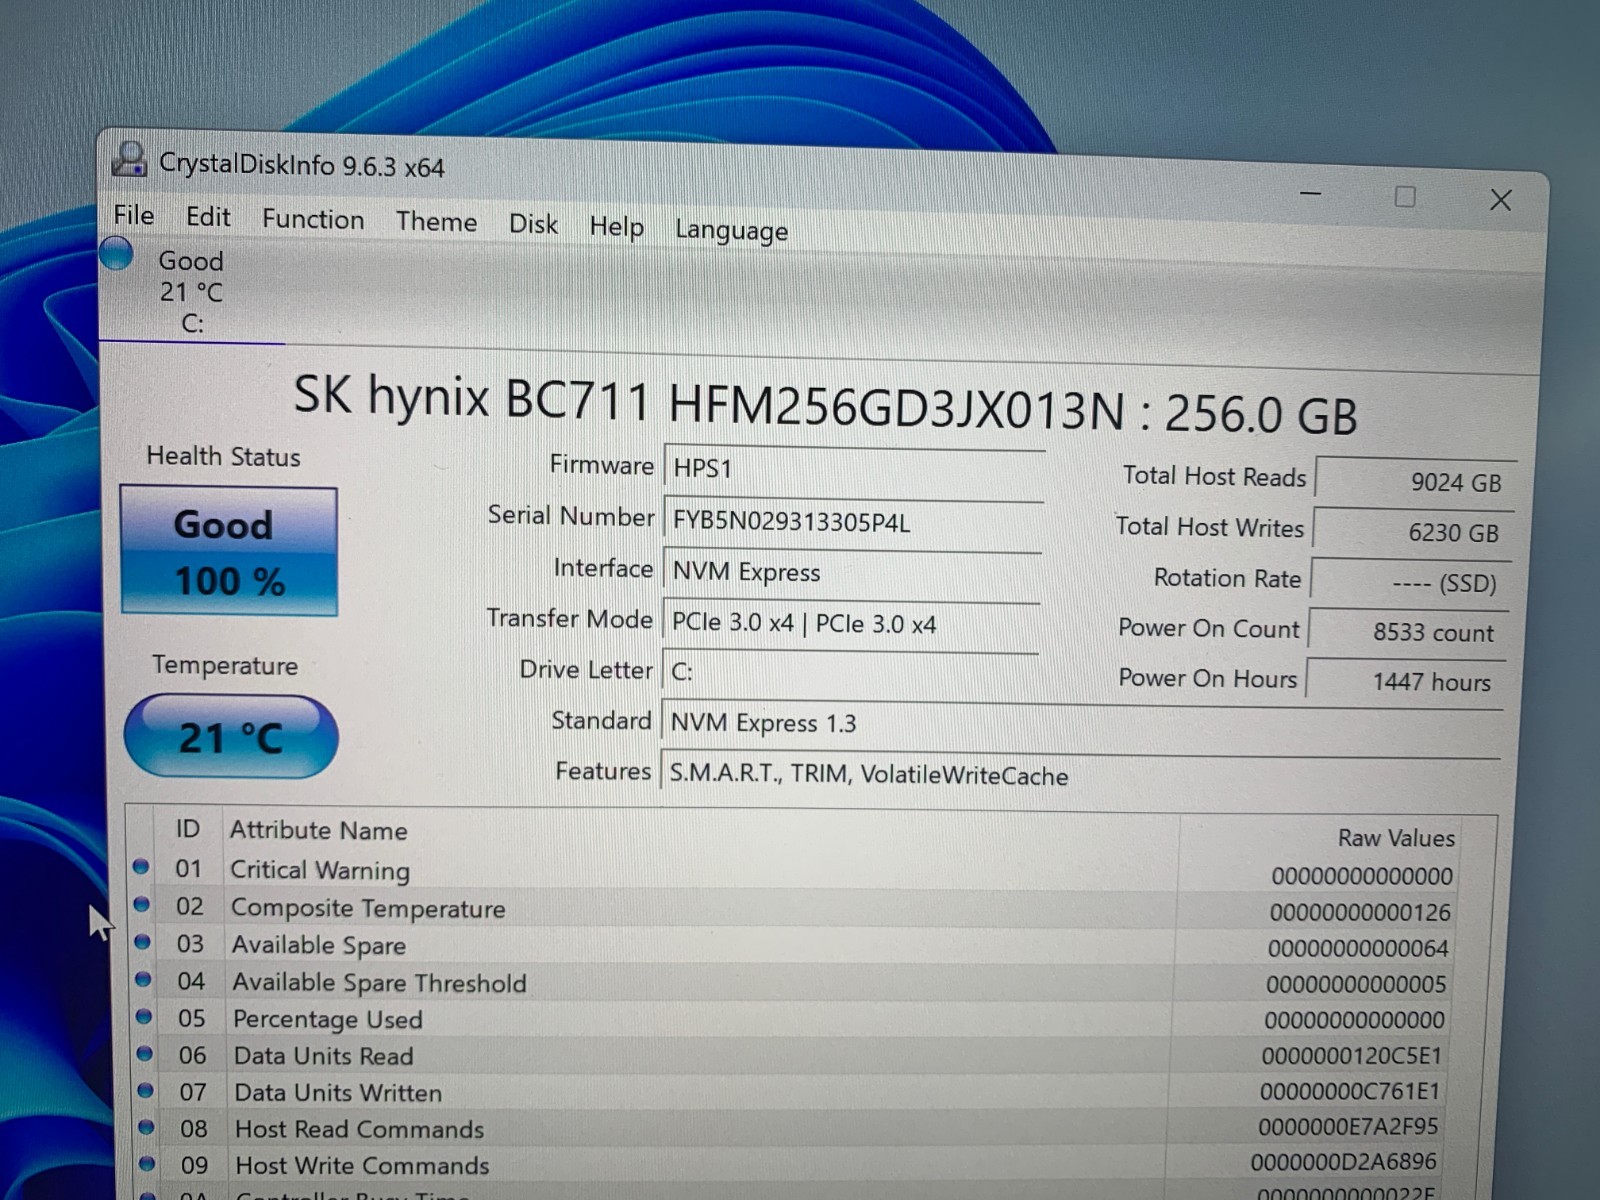
Task: Select the Composite Temperature row
Action: click(x=794, y=909)
